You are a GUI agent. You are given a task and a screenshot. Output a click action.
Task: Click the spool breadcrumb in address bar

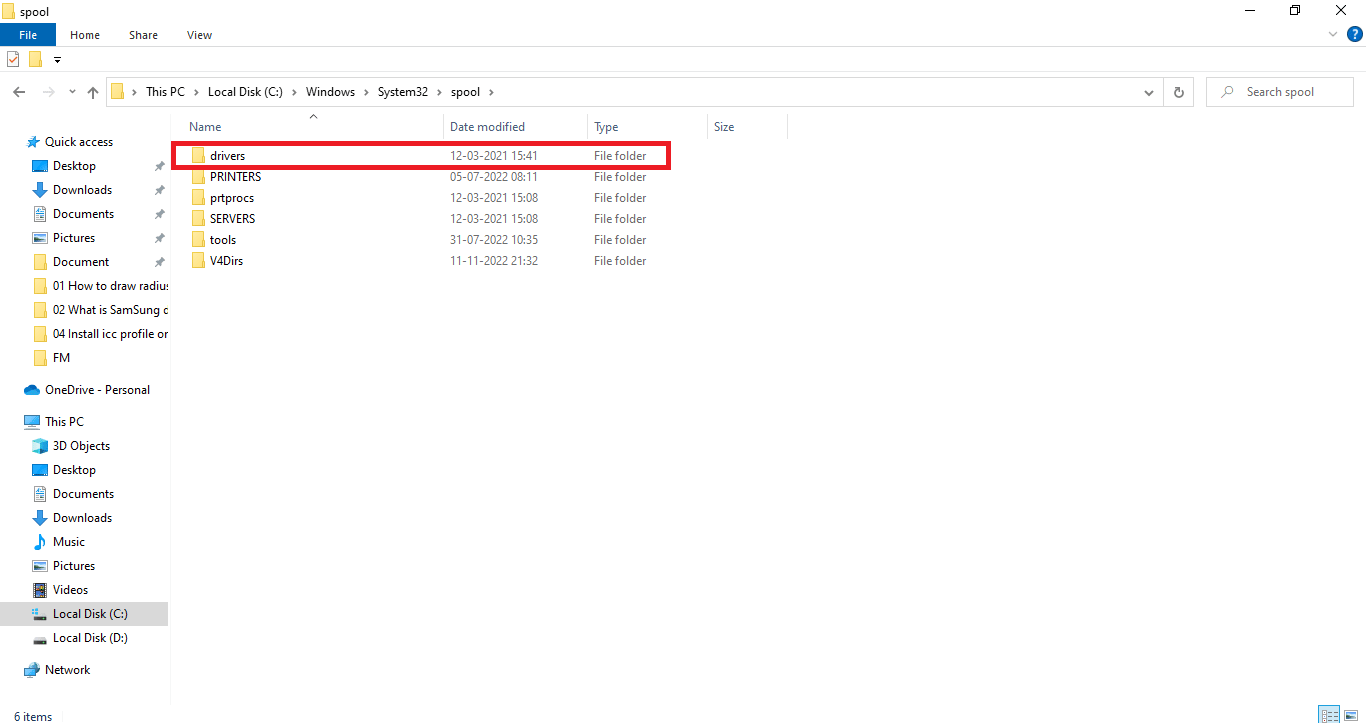[465, 92]
